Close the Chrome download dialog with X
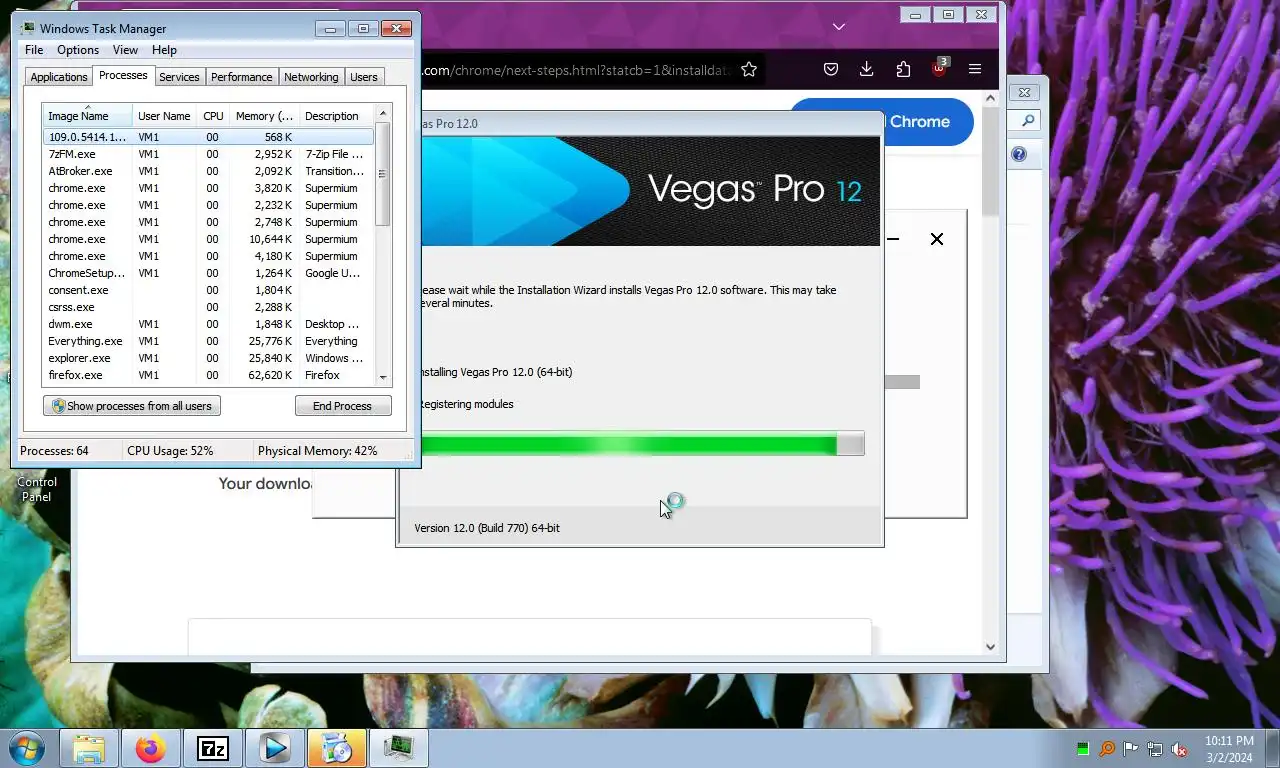This screenshot has width=1280, height=768. [x=937, y=239]
